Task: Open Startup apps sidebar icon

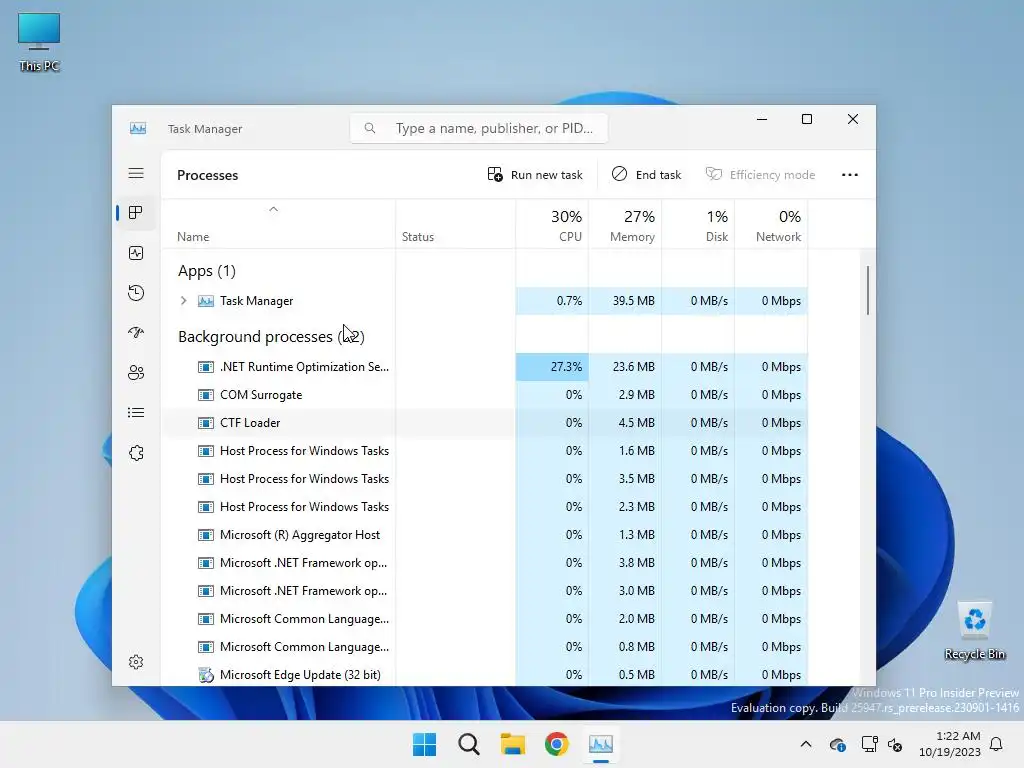Action: tap(136, 332)
